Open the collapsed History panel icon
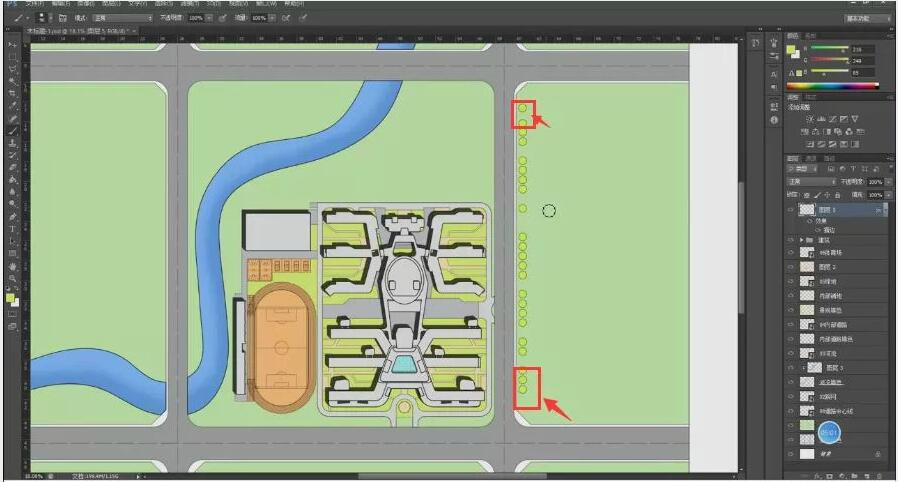This screenshot has width=898, height=482. pyautogui.click(x=755, y=44)
